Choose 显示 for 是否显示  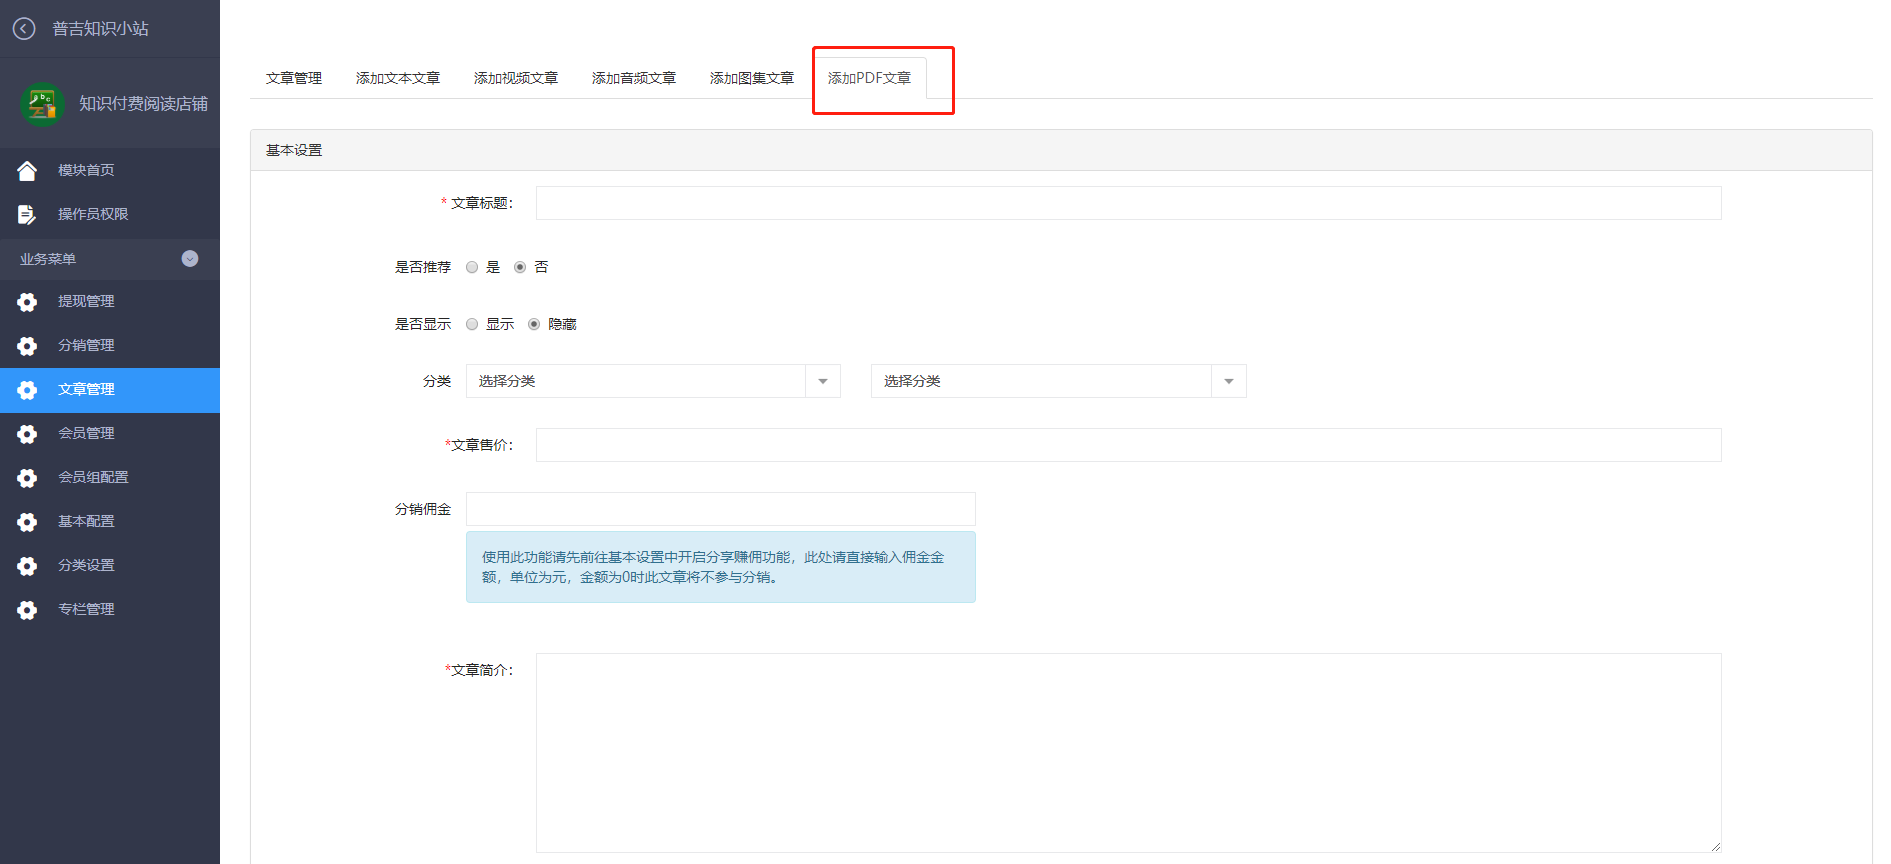[472, 324]
